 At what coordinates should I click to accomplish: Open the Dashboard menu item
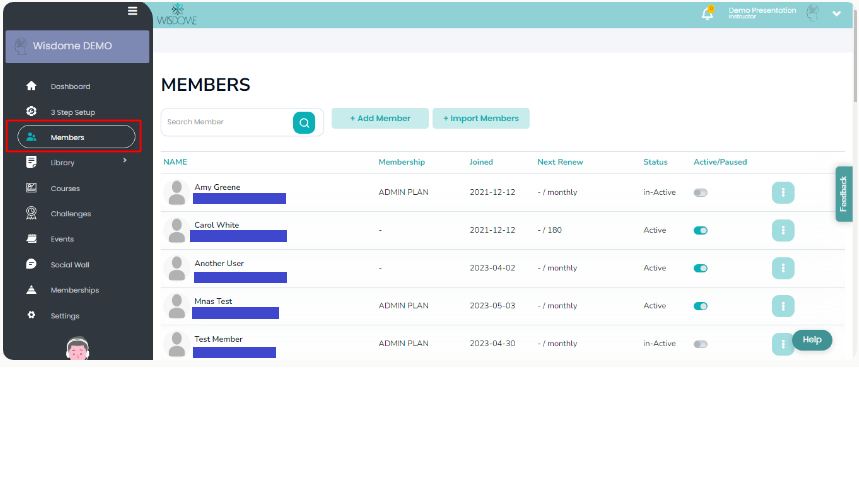click(70, 87)
